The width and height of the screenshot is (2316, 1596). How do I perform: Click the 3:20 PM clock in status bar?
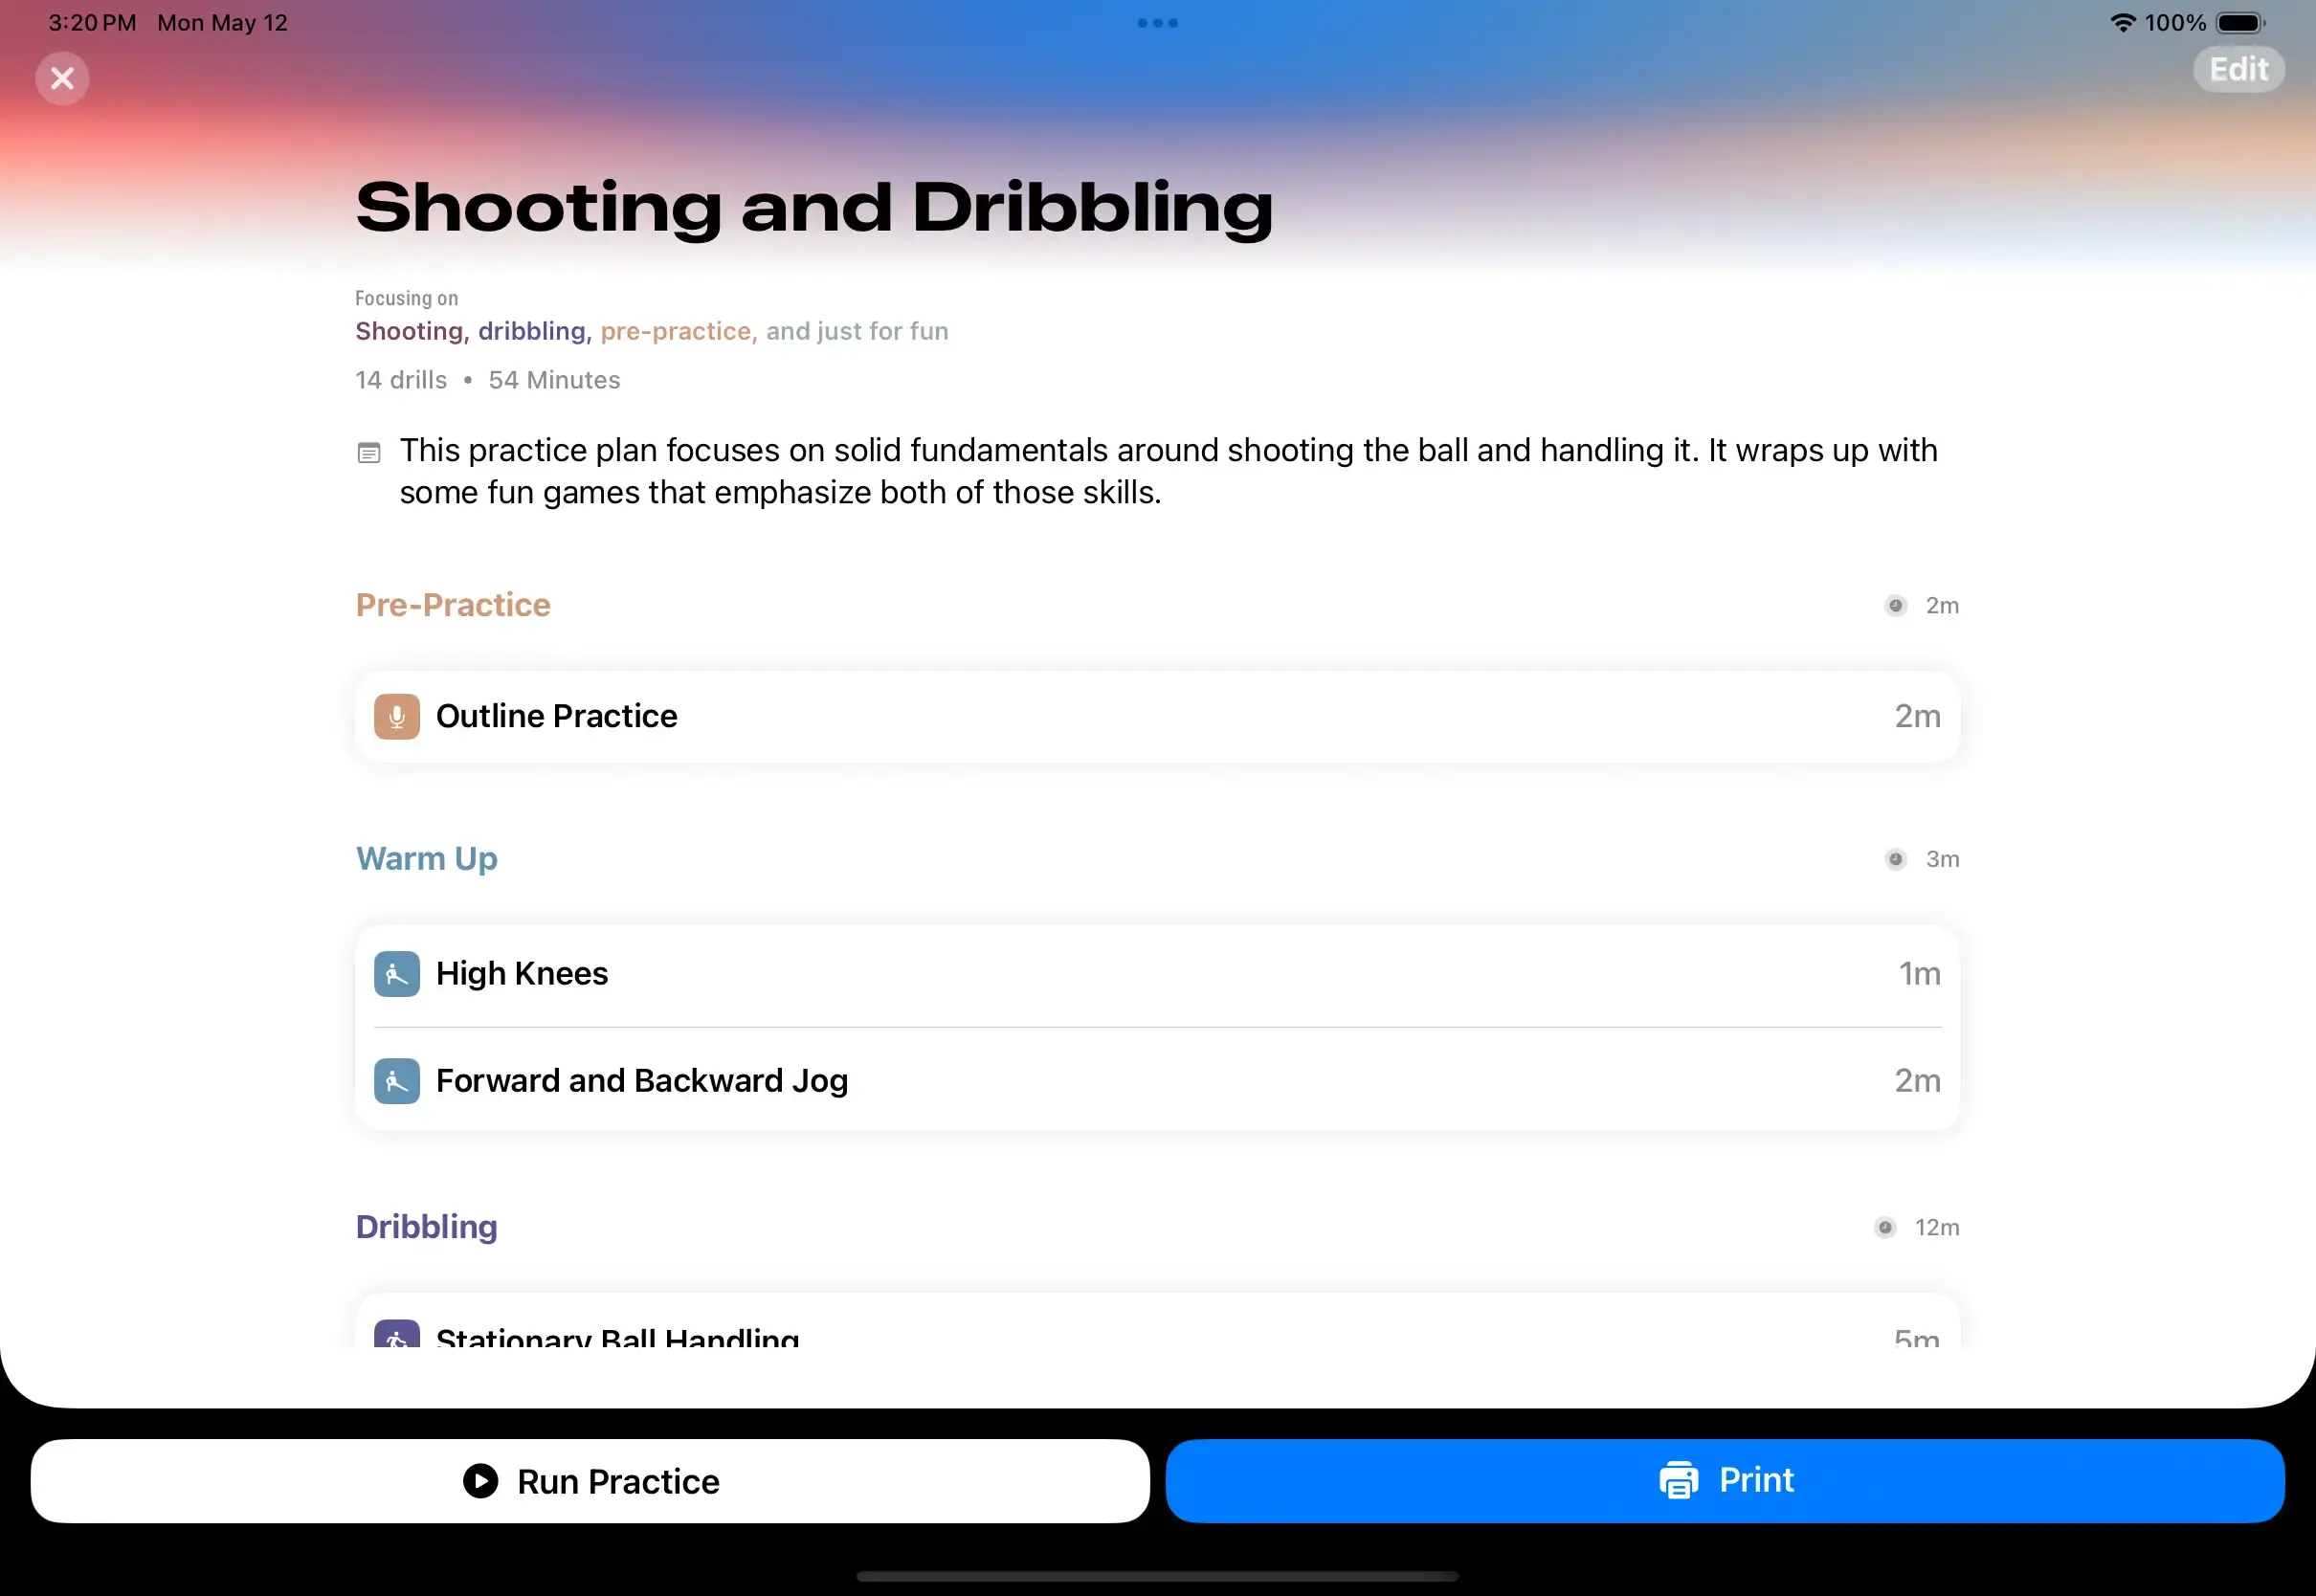click(92, 22)
